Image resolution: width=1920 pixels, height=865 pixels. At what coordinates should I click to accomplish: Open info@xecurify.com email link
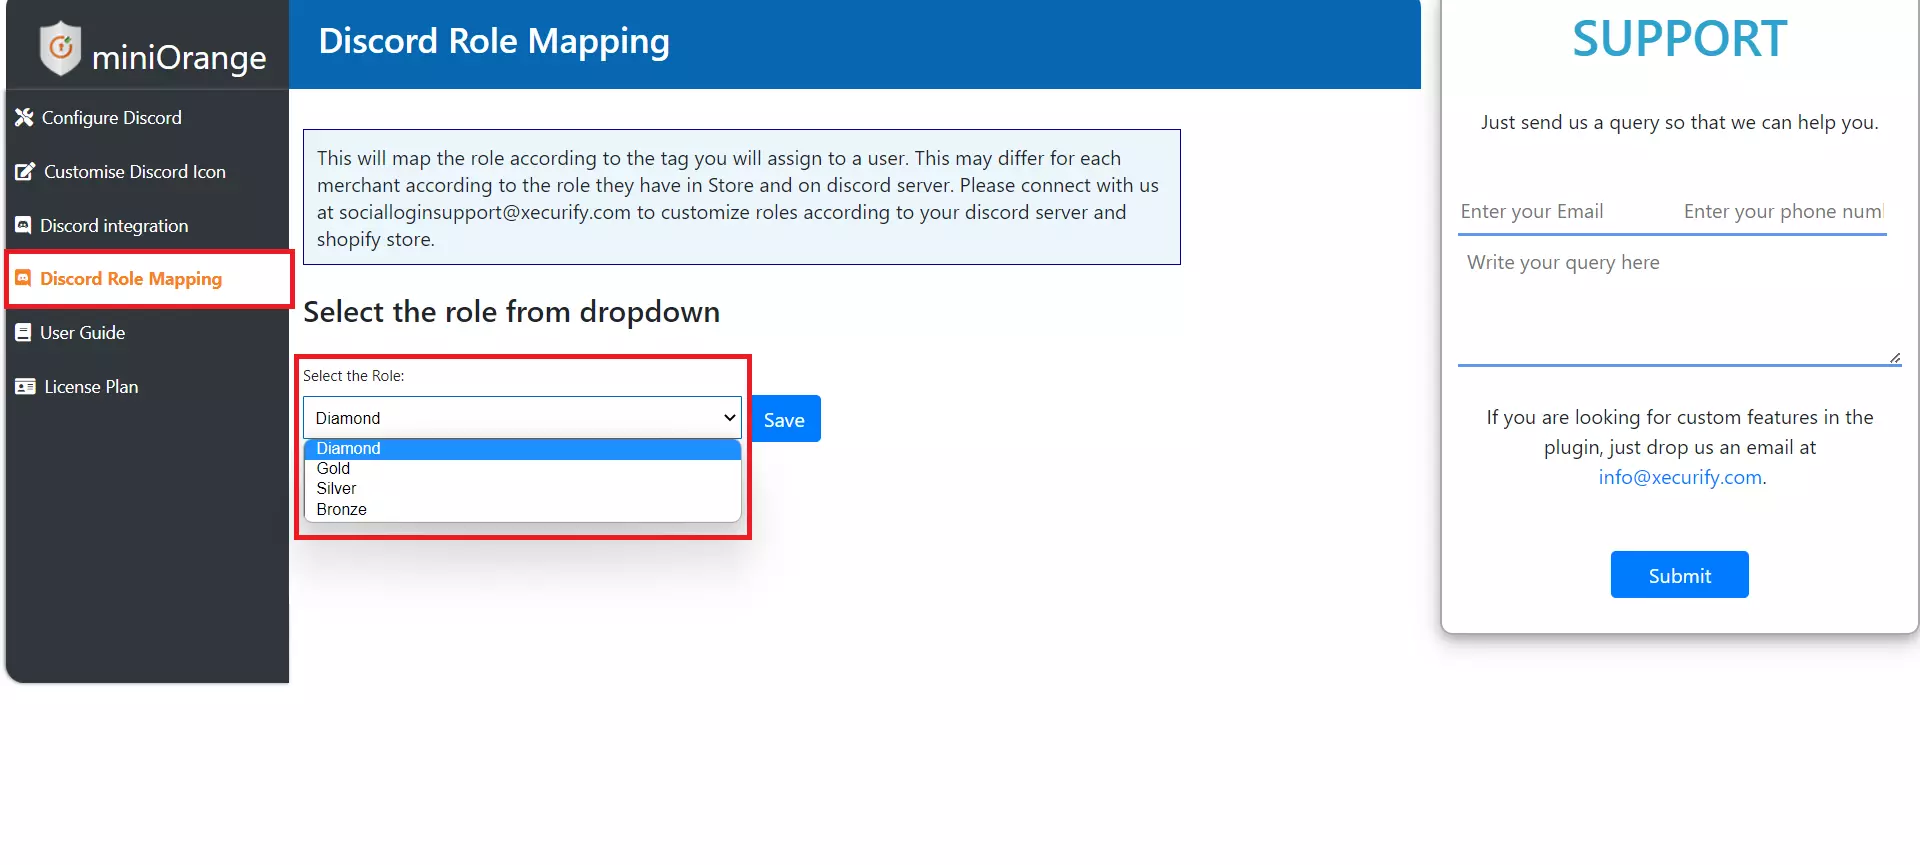click(x=1680, y=477)
